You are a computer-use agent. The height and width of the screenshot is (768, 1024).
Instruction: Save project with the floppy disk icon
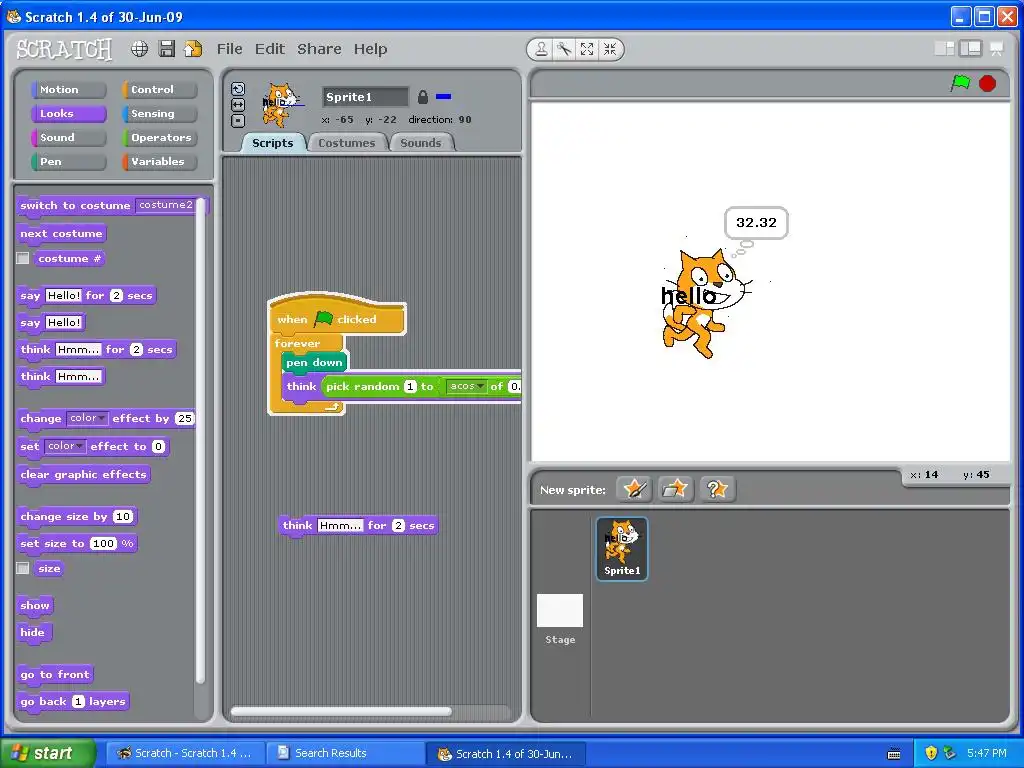click(167, 49)
